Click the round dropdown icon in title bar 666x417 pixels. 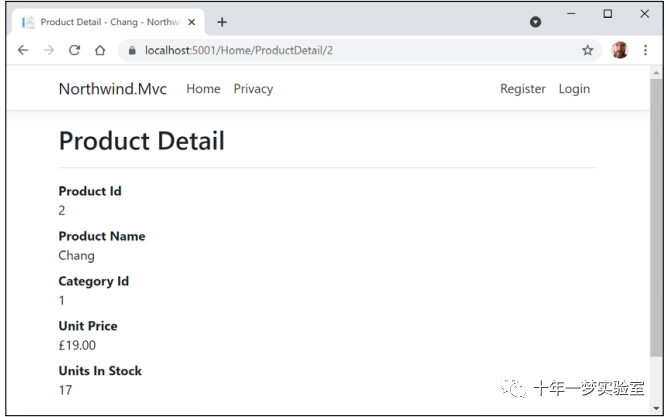click(x=535, y=22)
